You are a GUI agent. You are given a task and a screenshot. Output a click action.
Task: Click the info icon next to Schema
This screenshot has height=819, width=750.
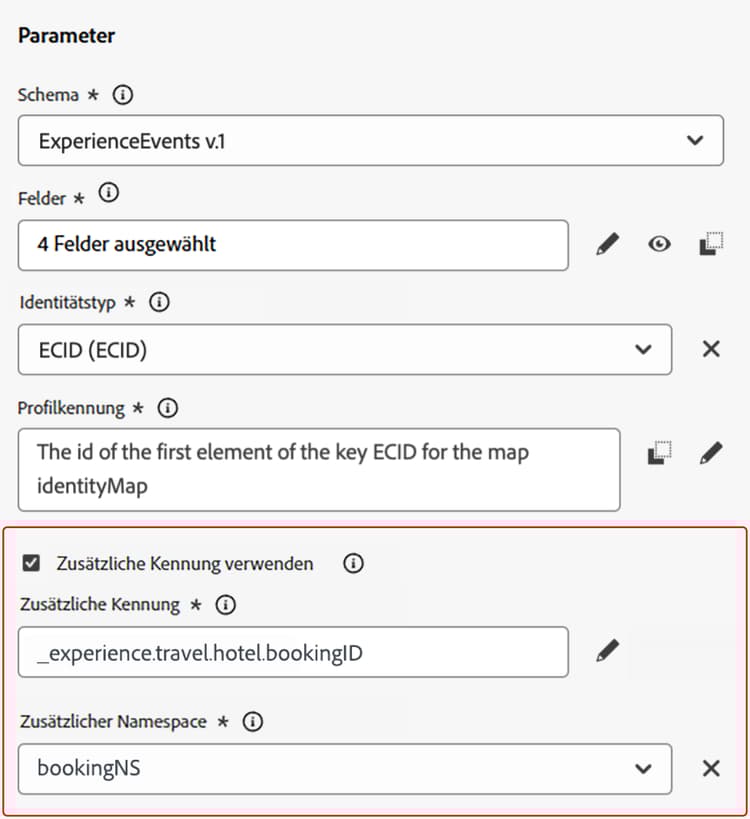pos(123,96)
